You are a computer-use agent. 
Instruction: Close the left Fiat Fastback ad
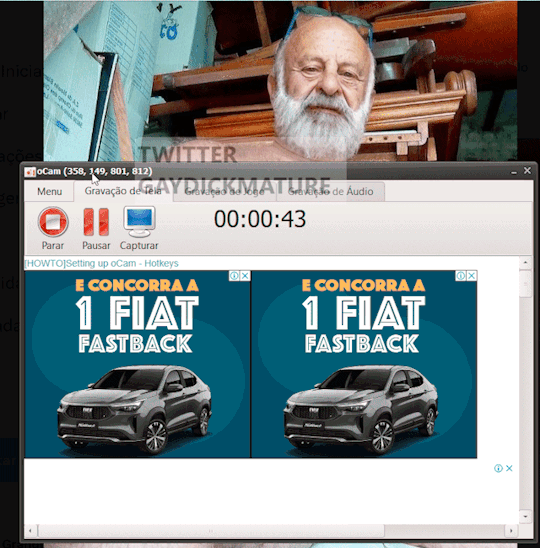(245, 276)
